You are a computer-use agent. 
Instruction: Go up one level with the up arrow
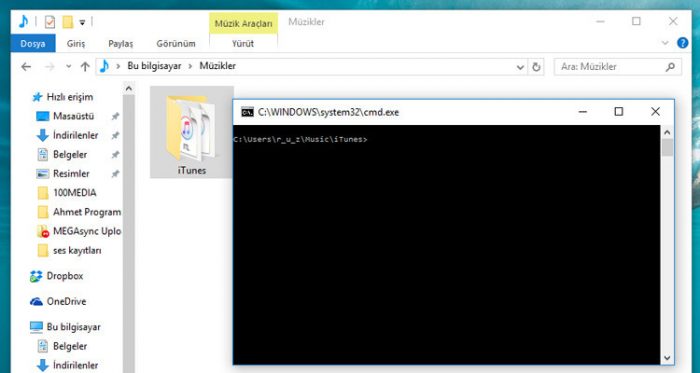click(85, 67)
